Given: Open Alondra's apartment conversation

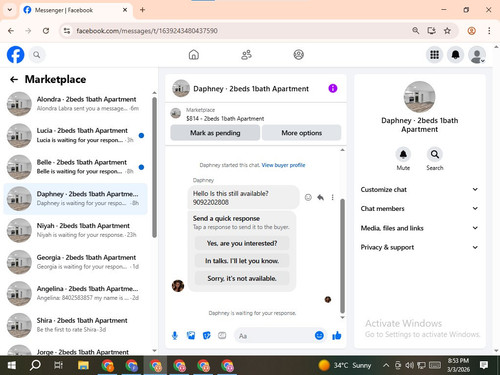Looking at the screenshot, I should click(76, 104).
